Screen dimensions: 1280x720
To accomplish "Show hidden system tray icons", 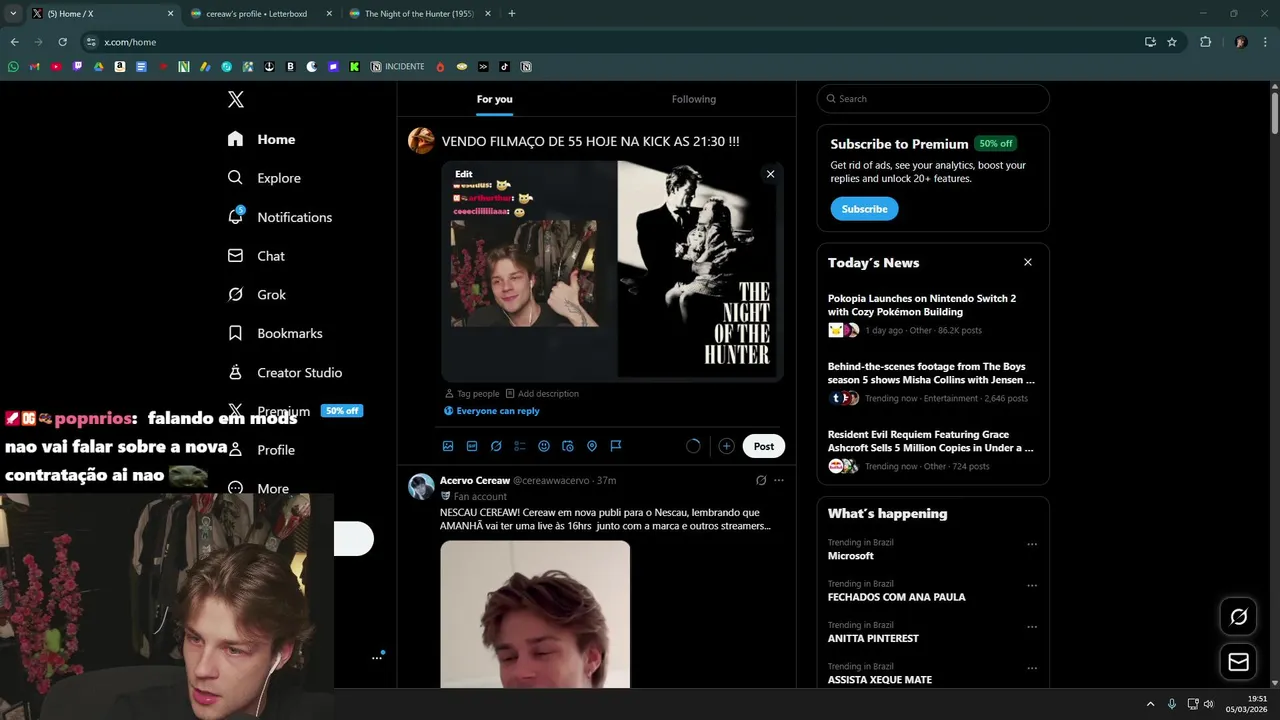I will (1150, 704).
